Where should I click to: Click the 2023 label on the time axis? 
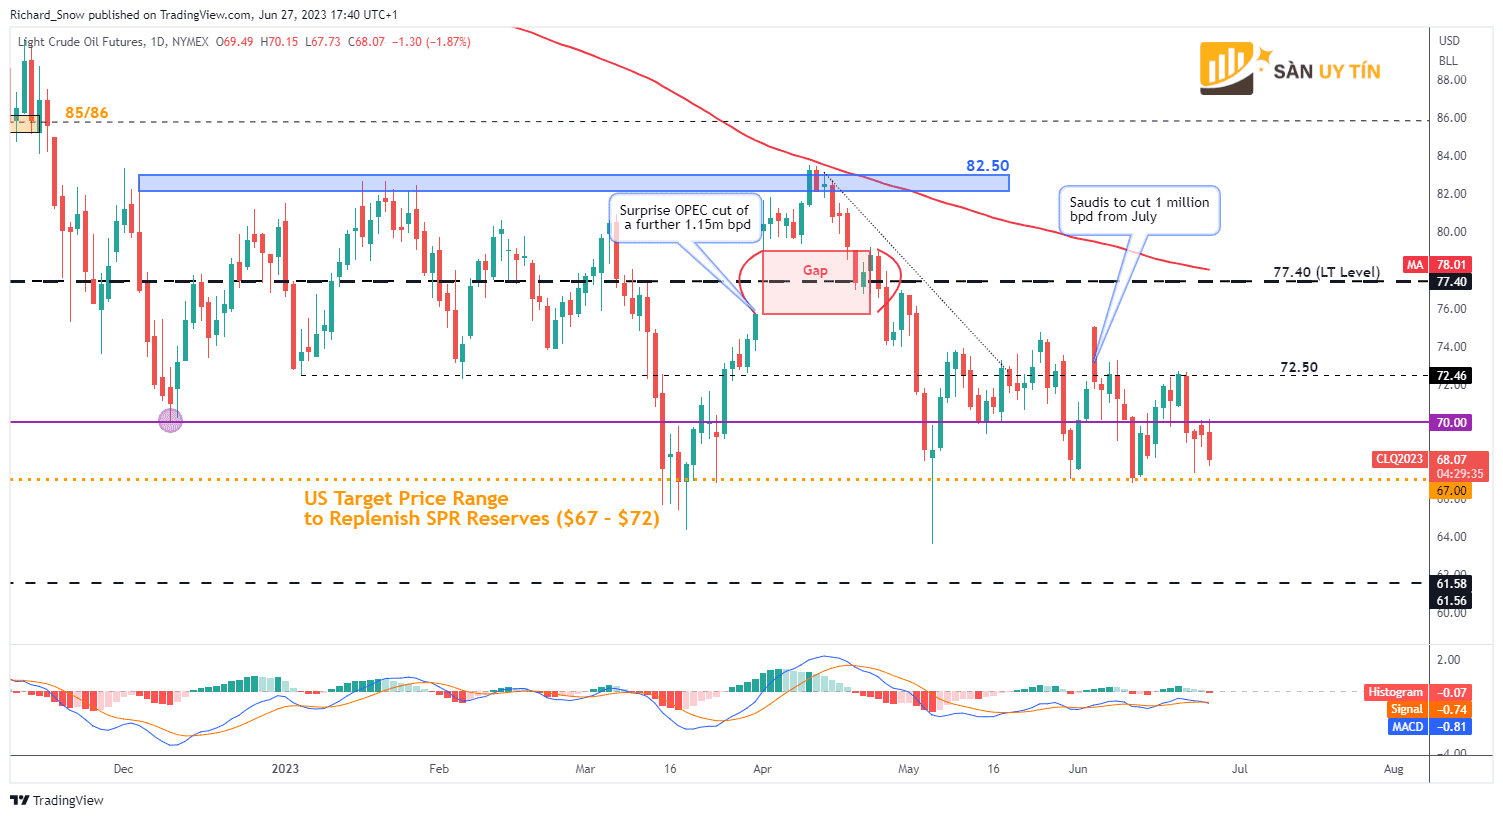click(x=285, y=769)
